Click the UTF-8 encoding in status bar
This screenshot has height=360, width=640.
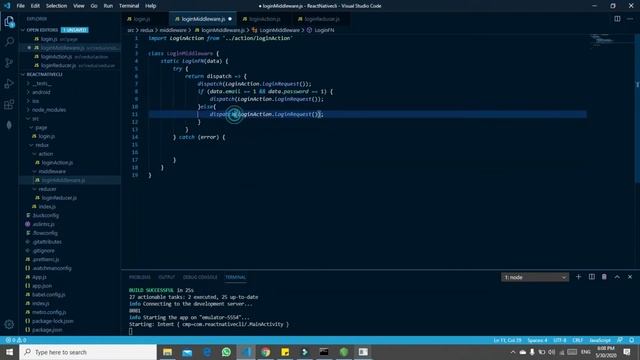point(559,340)
